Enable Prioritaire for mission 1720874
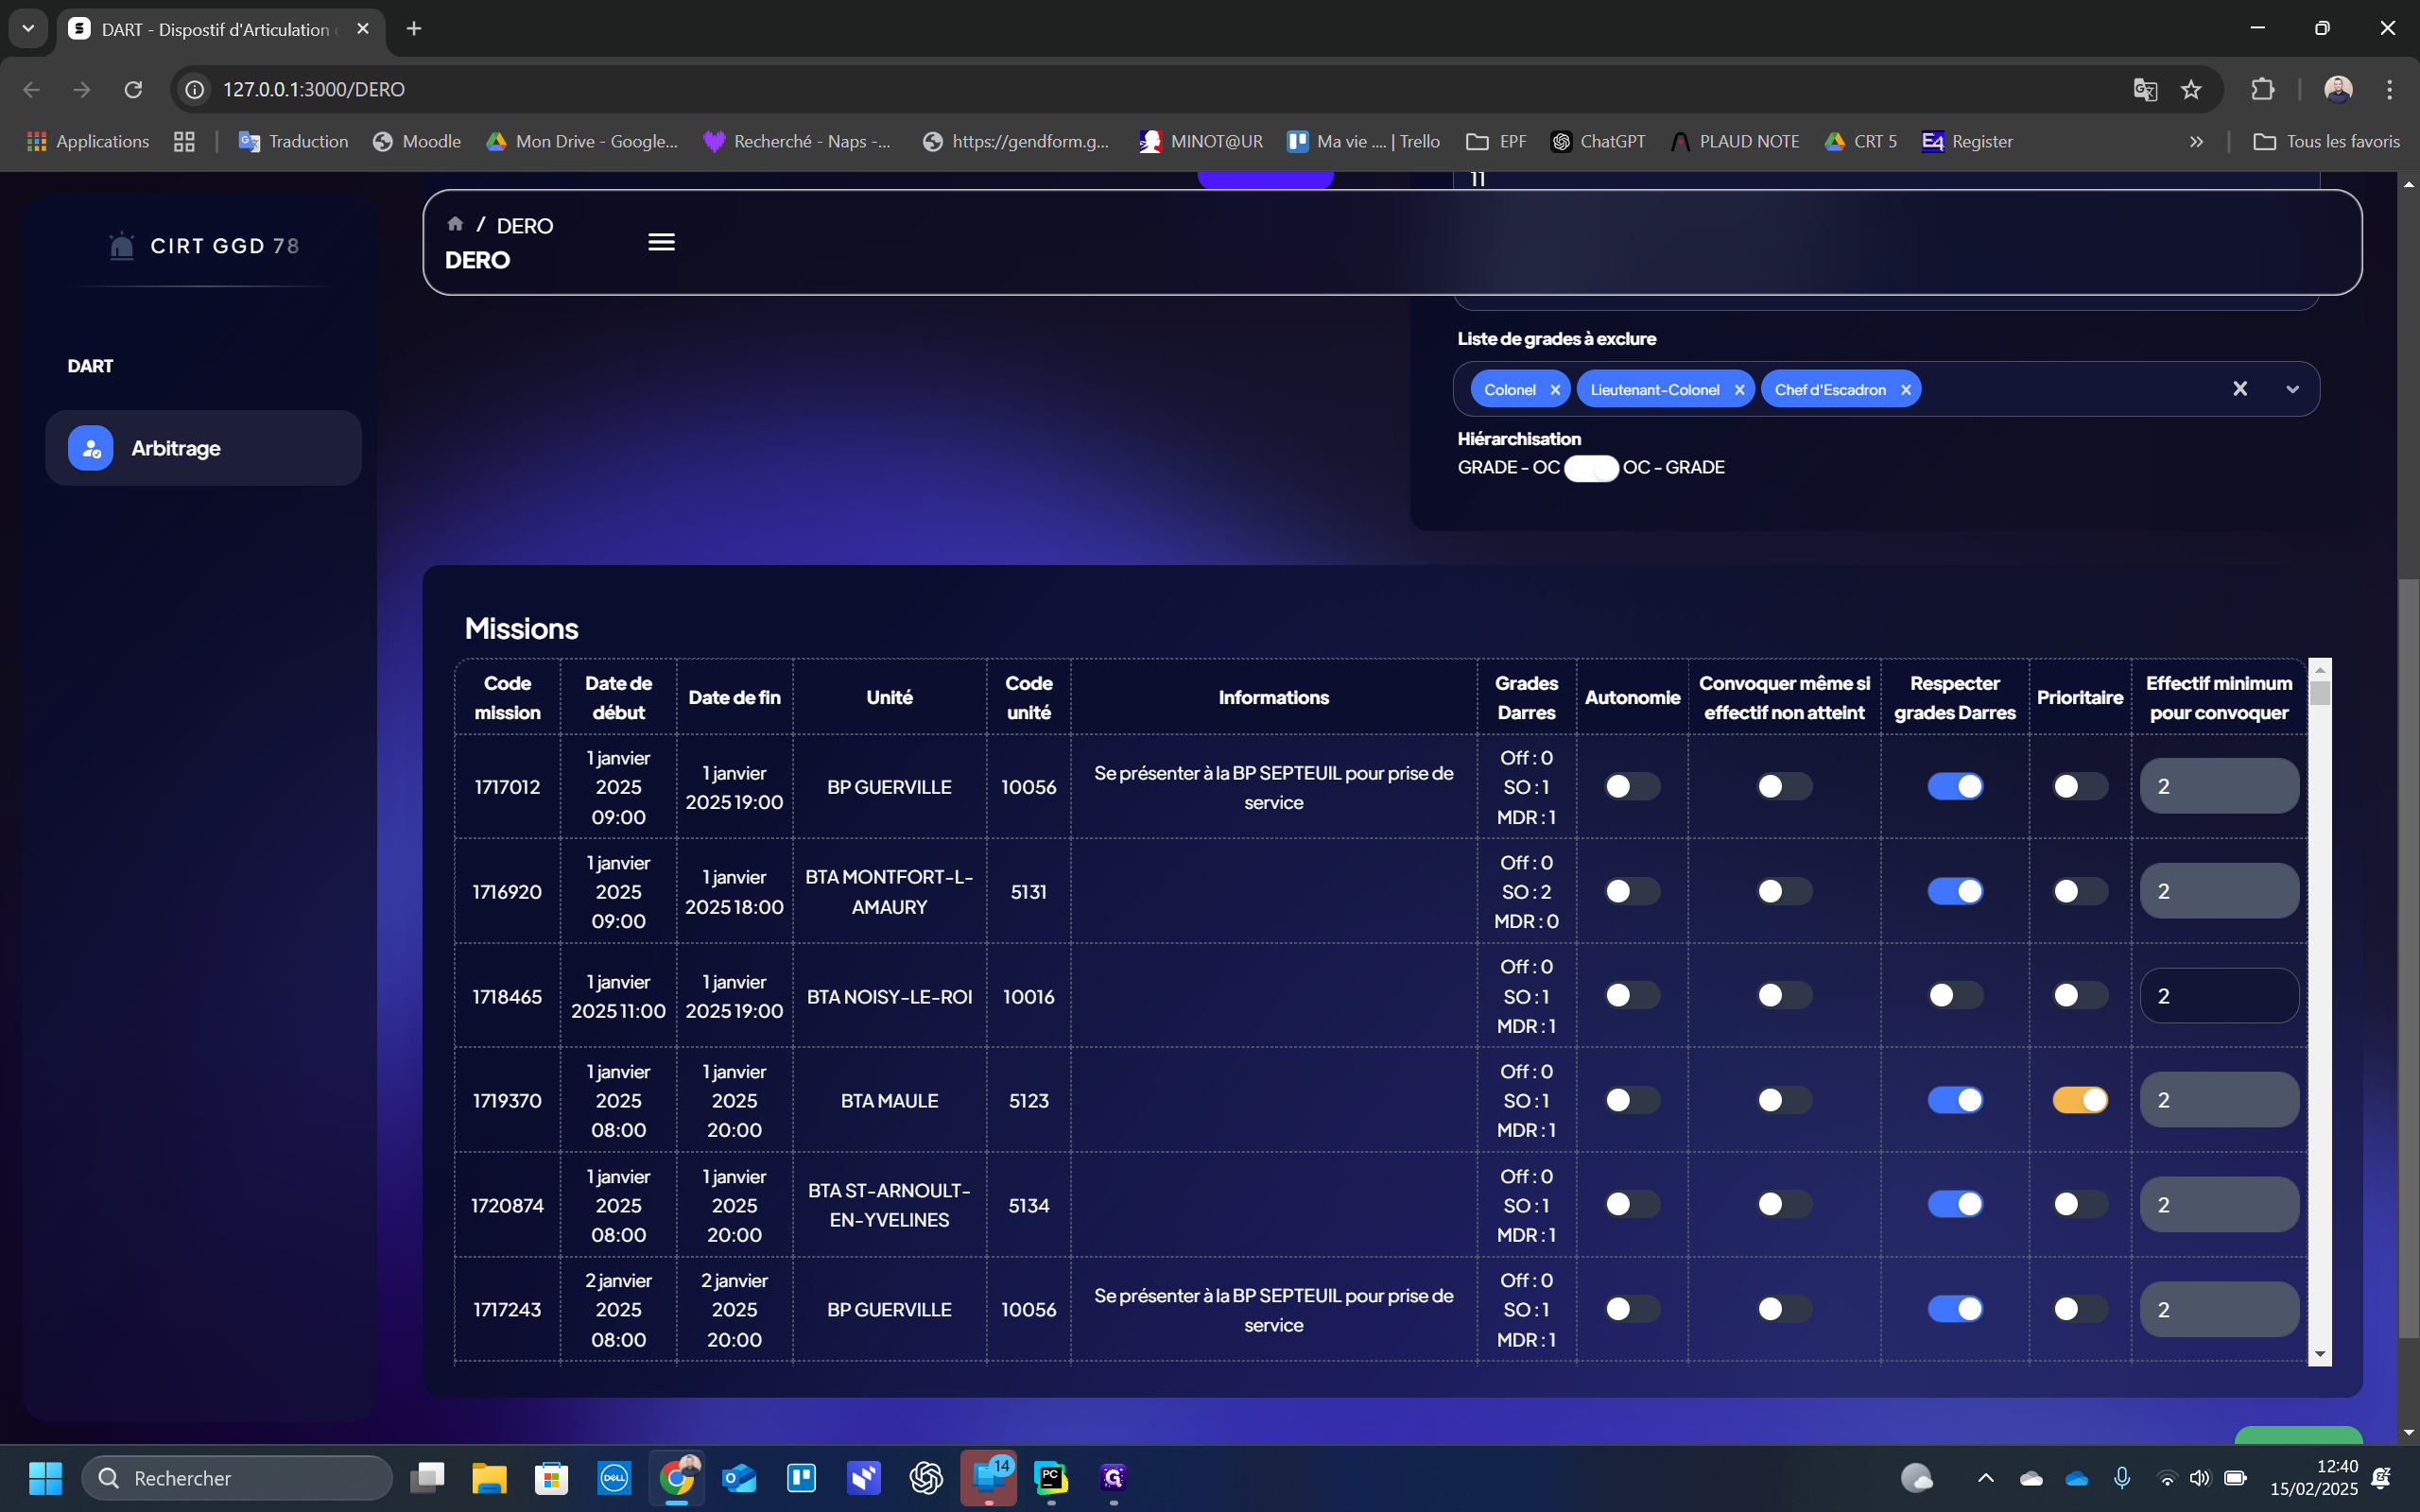2420x1512 pixels. (2080, 1204)
